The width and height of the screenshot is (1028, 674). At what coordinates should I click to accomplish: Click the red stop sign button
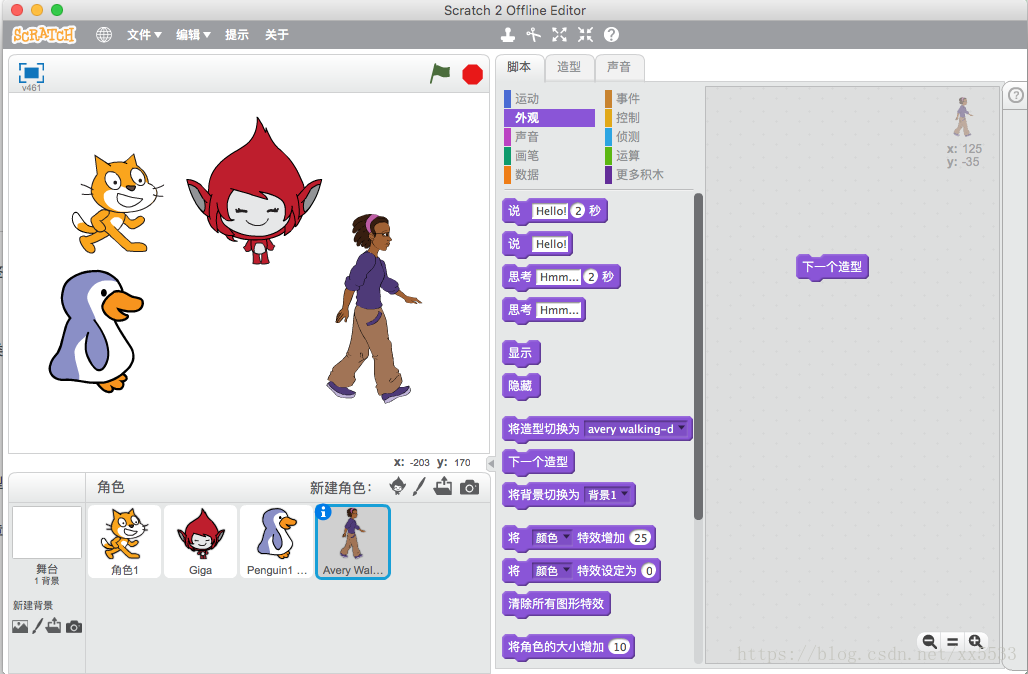coord(472,74)
